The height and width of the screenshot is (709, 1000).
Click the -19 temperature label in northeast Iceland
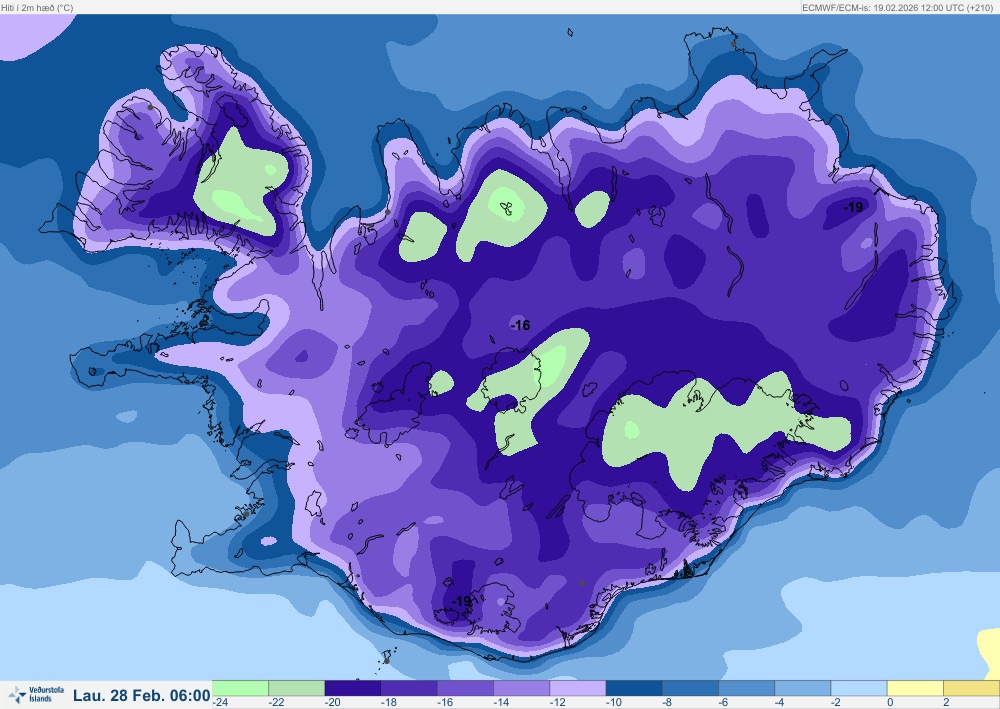click(853, 207)
